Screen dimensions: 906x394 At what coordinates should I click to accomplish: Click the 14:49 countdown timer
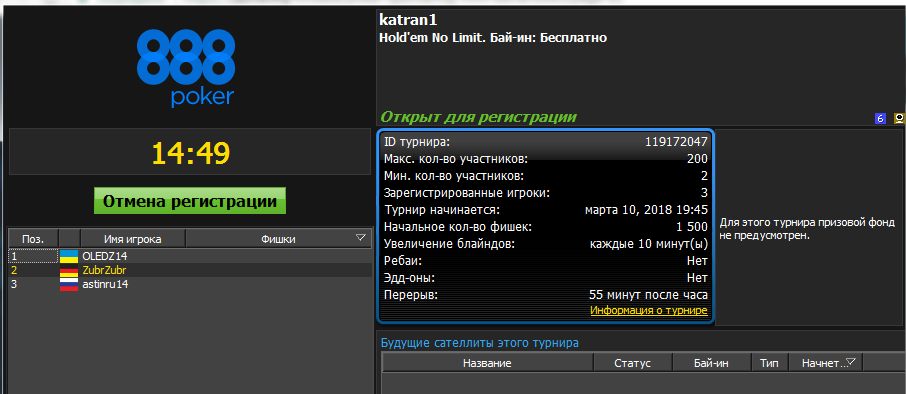[x=191, y=154]
